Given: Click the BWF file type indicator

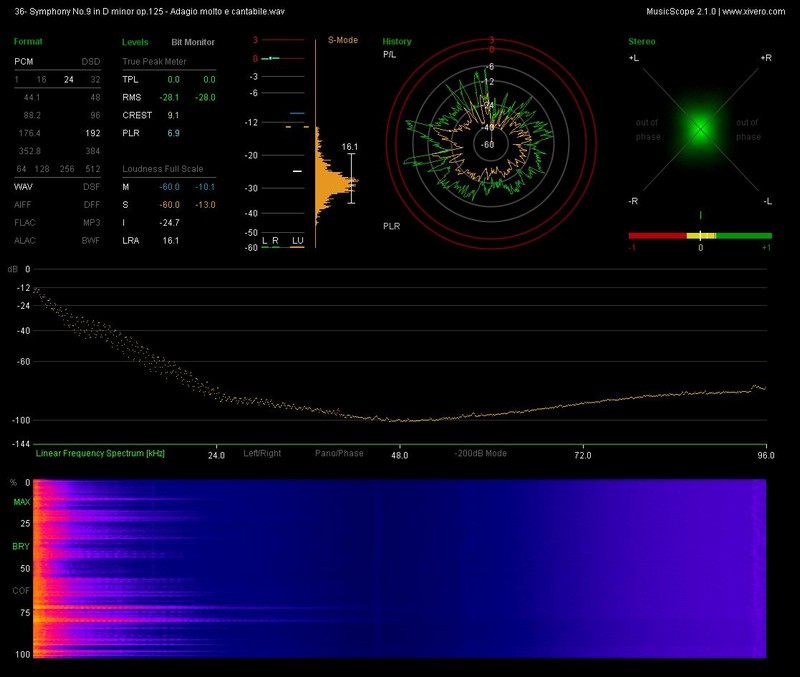Looking at the screenshot, I should [x=91, y=240].
